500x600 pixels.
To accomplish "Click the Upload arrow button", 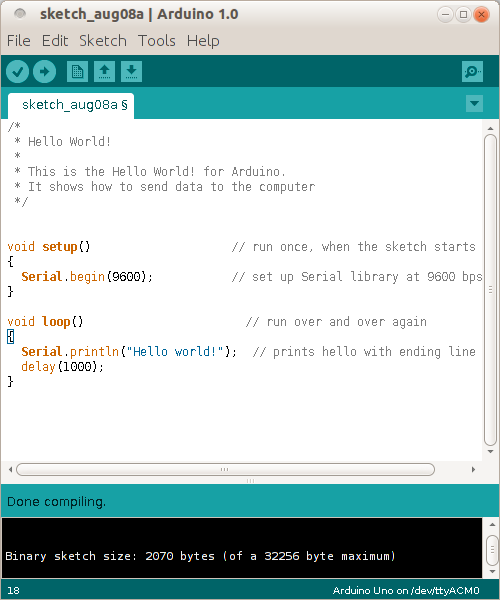I will click(44, 72).
